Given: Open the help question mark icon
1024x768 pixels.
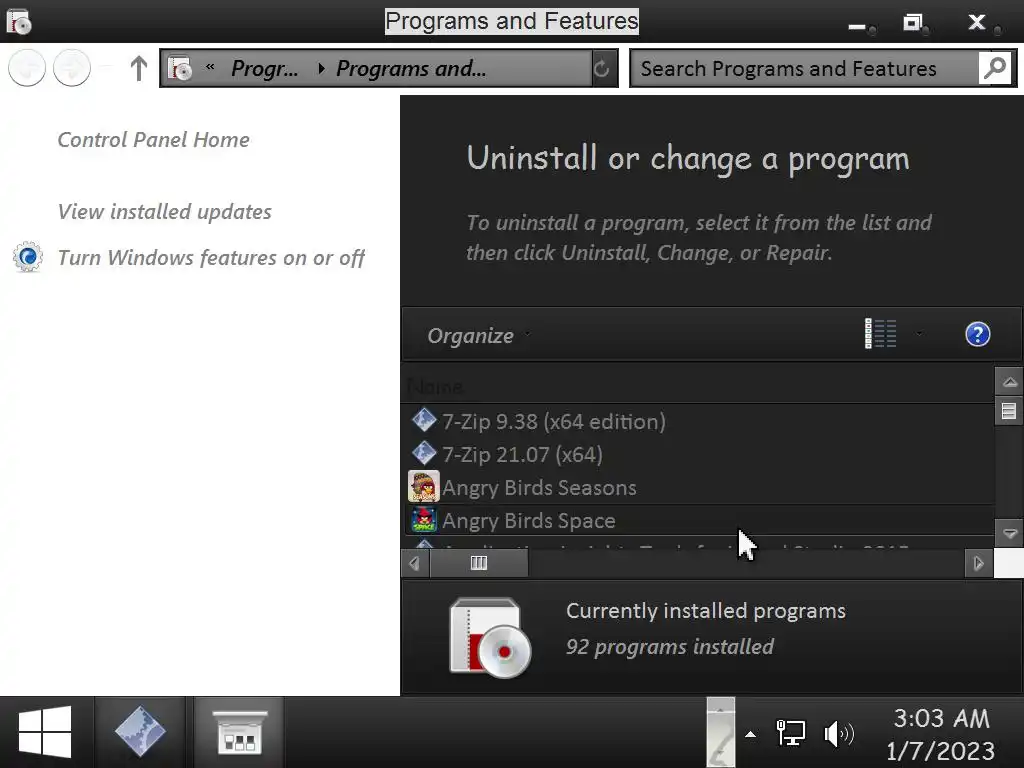Looking at the screenshot, I should pos(978,334).
